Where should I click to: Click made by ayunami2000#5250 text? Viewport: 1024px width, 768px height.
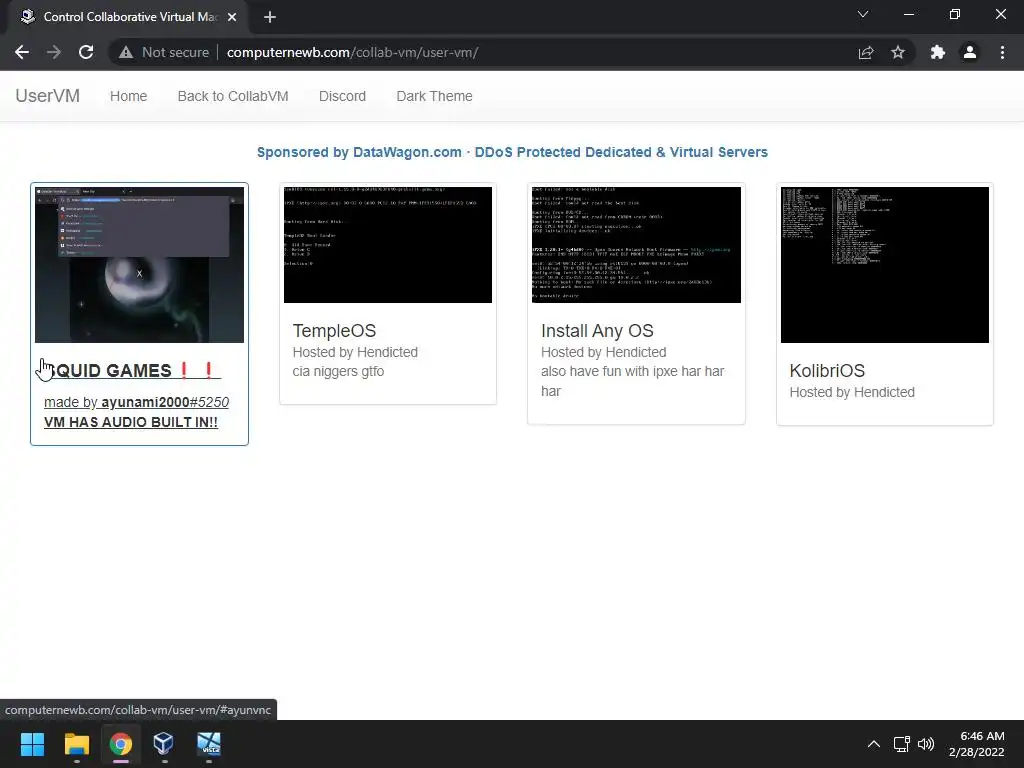(136, 402)
